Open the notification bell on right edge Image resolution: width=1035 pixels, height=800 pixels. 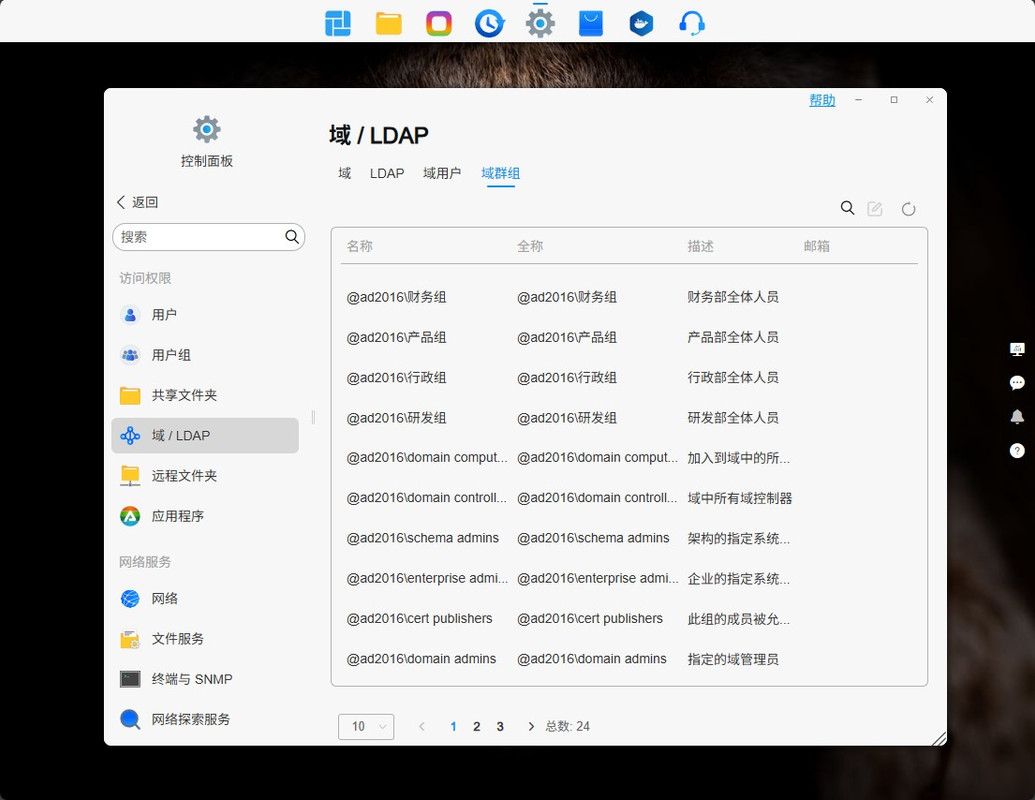pyautogui.click(x=1017, y=417)
